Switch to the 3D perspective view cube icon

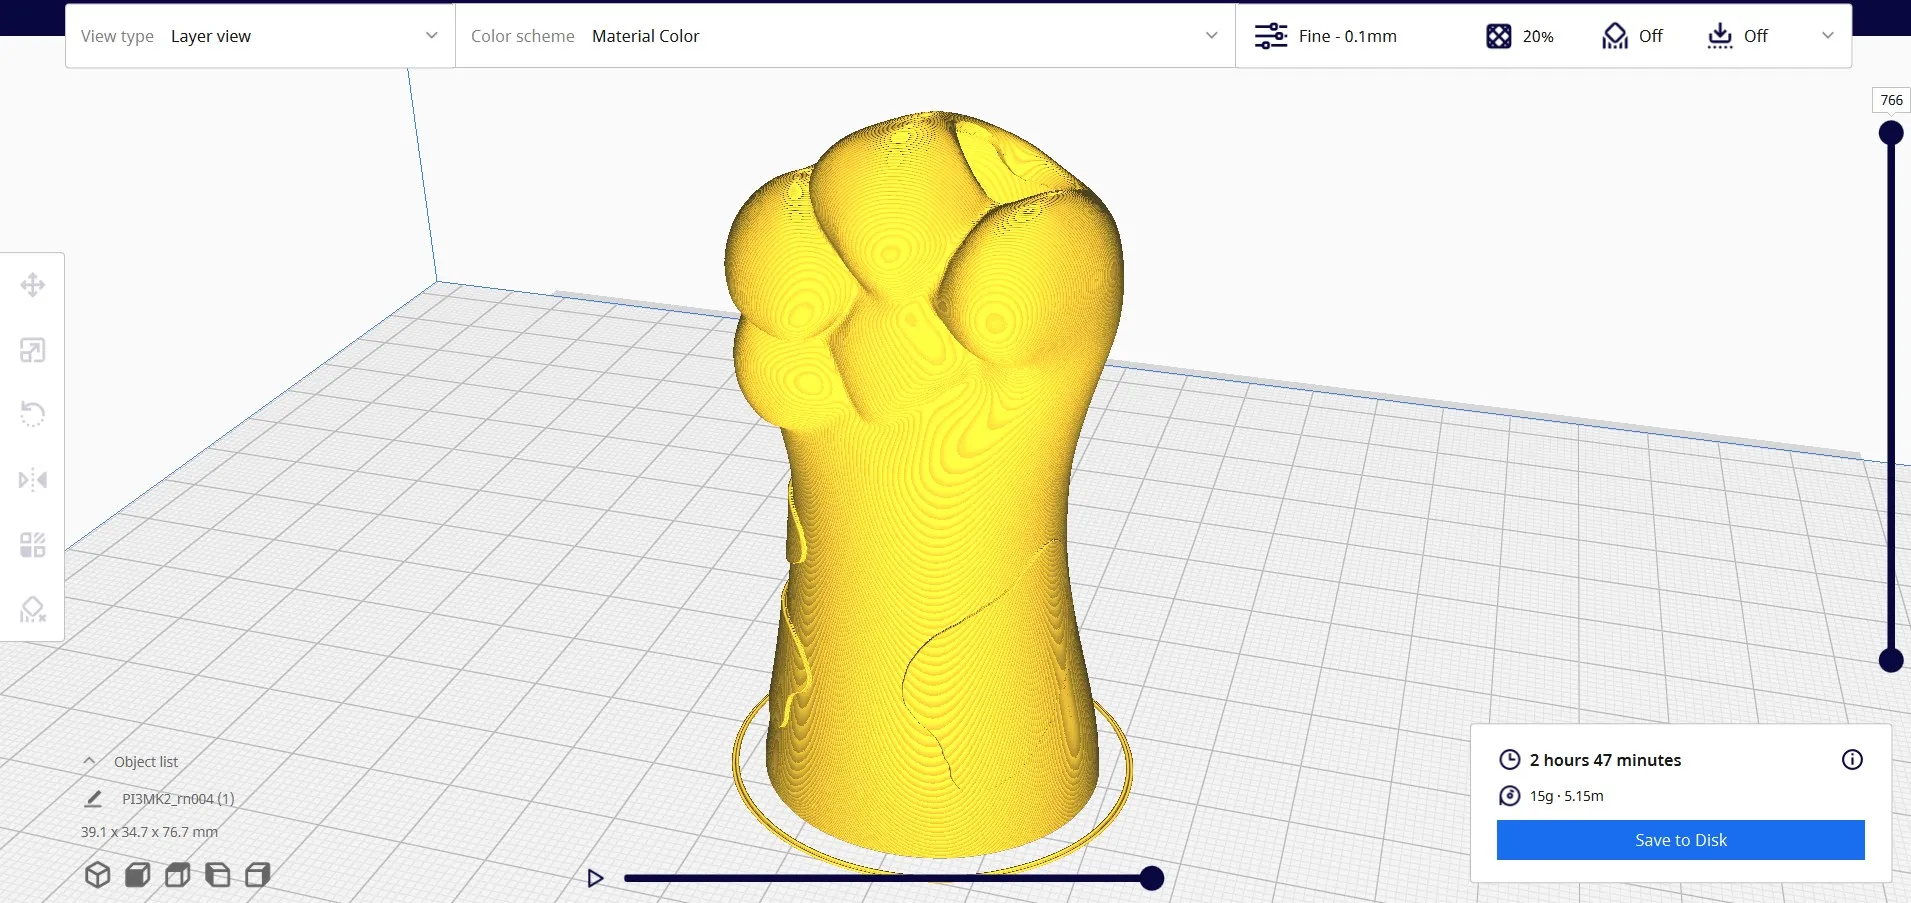tap(97, 875)
